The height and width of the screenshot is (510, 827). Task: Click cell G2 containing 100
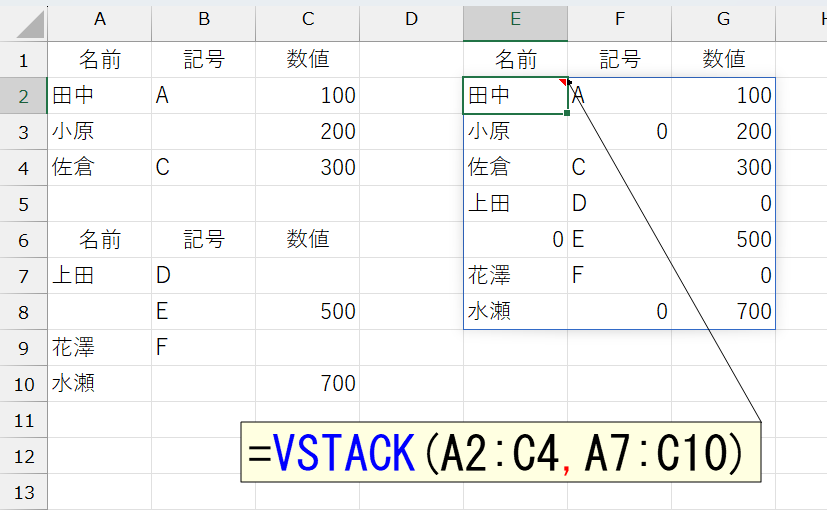coord(723,96)
